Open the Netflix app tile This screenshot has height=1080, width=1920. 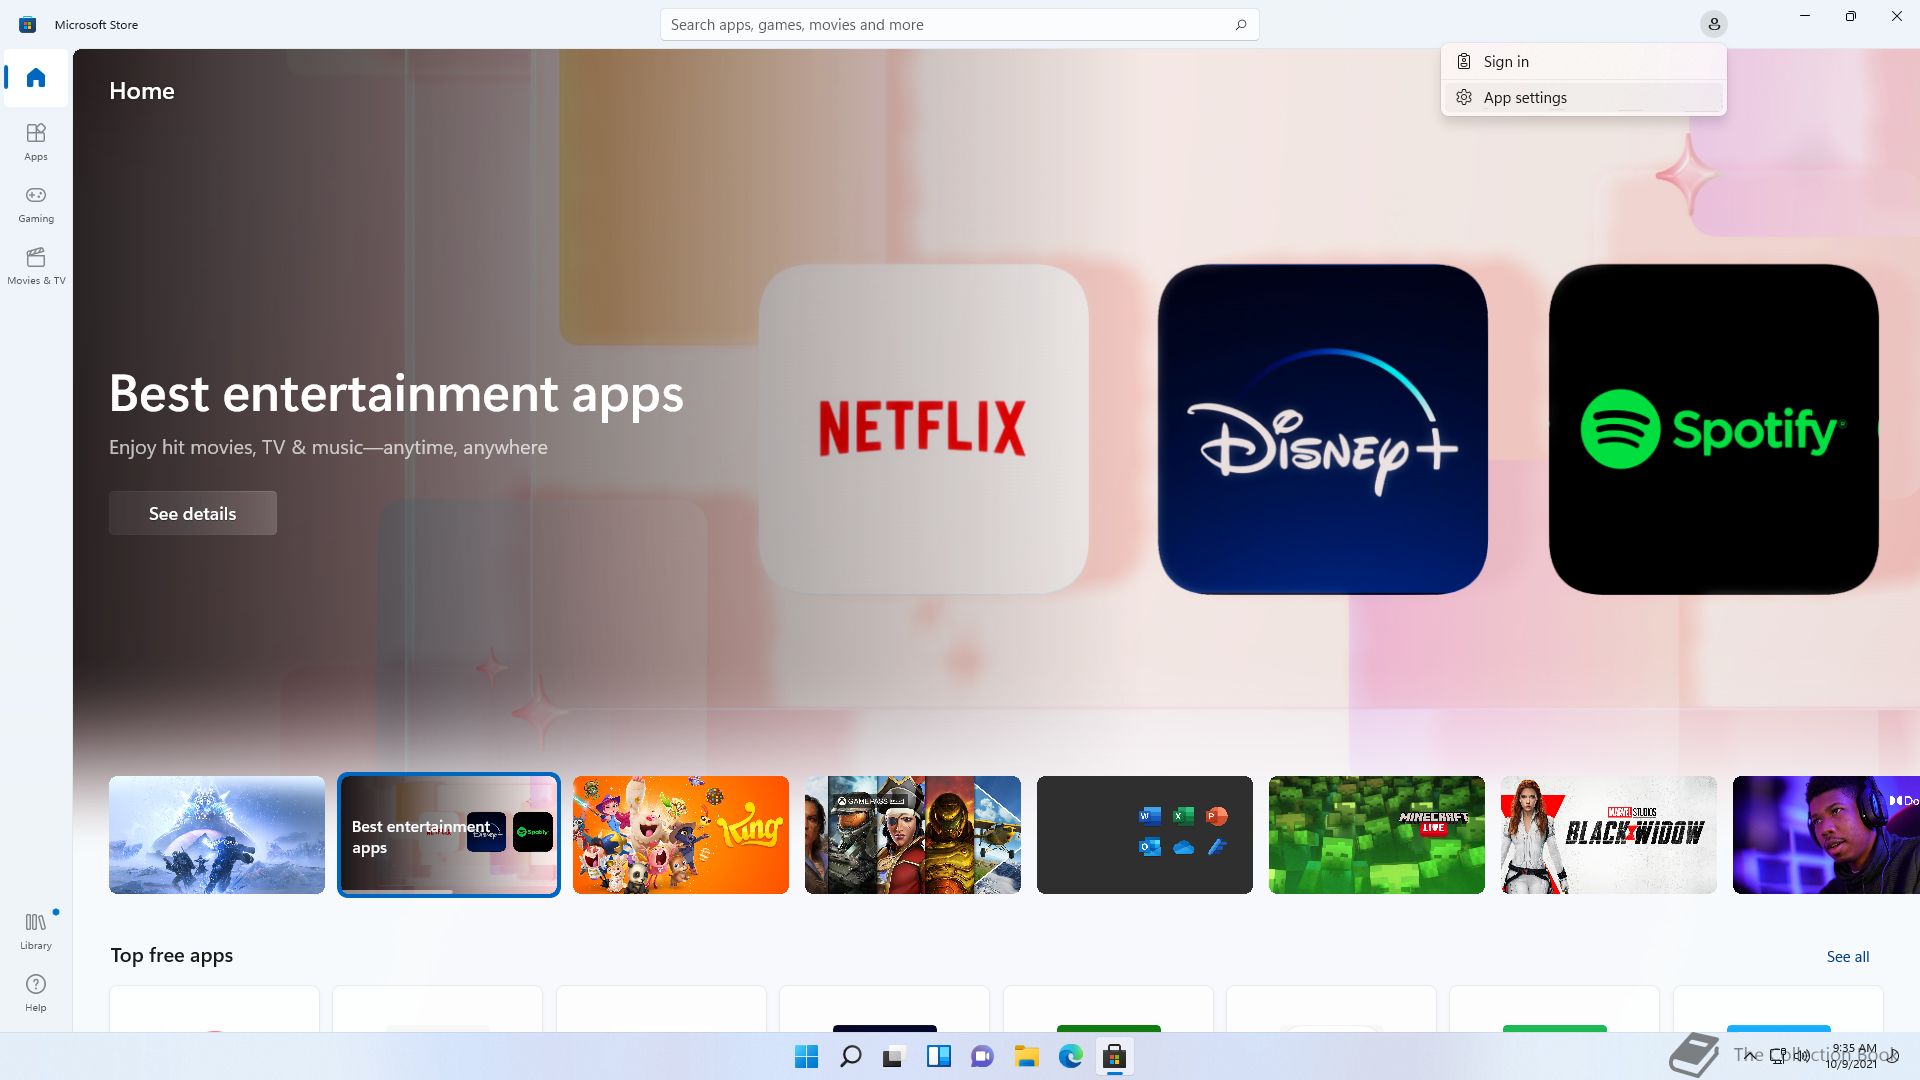click(x=923, y=429)
